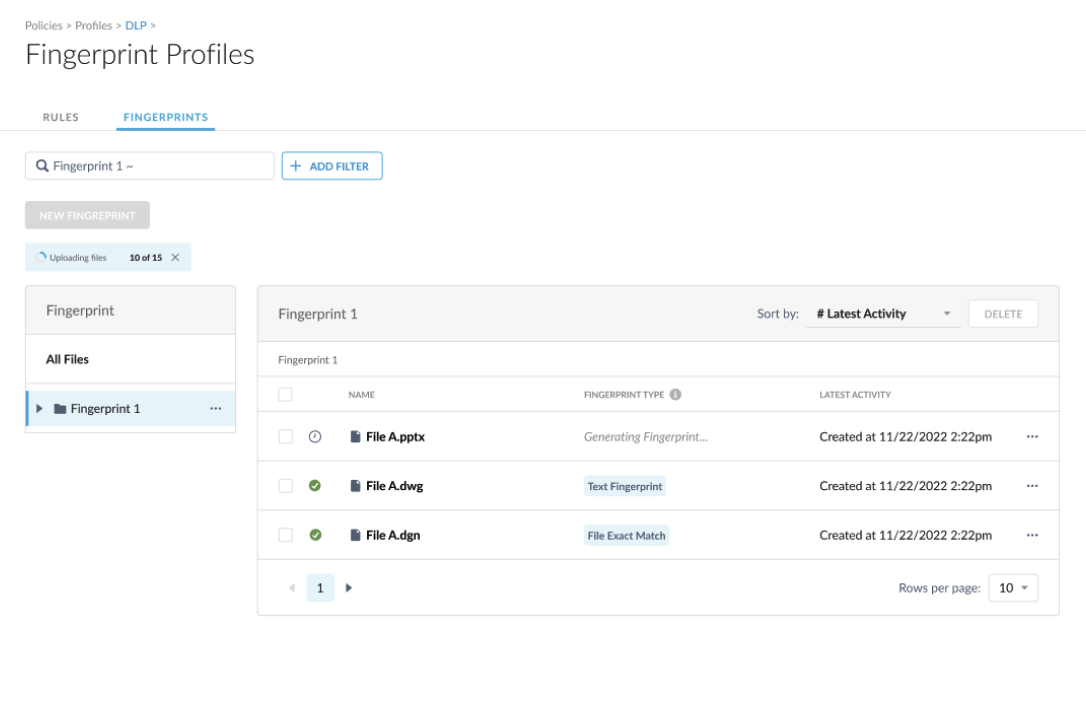Open the Rows per page dropdown
The height and width of the screenshot is (712, 1086).
[x=1013, y=588]
